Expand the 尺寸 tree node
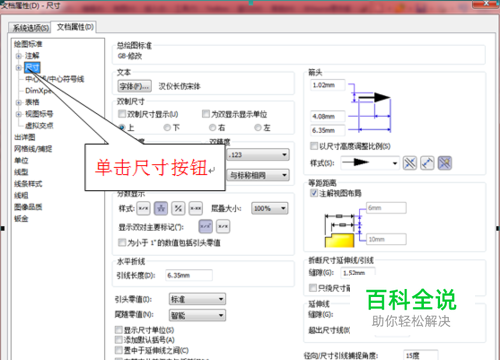Image resolution: width=500 pixels, height=360 pixels. click(x=19, y=68)
